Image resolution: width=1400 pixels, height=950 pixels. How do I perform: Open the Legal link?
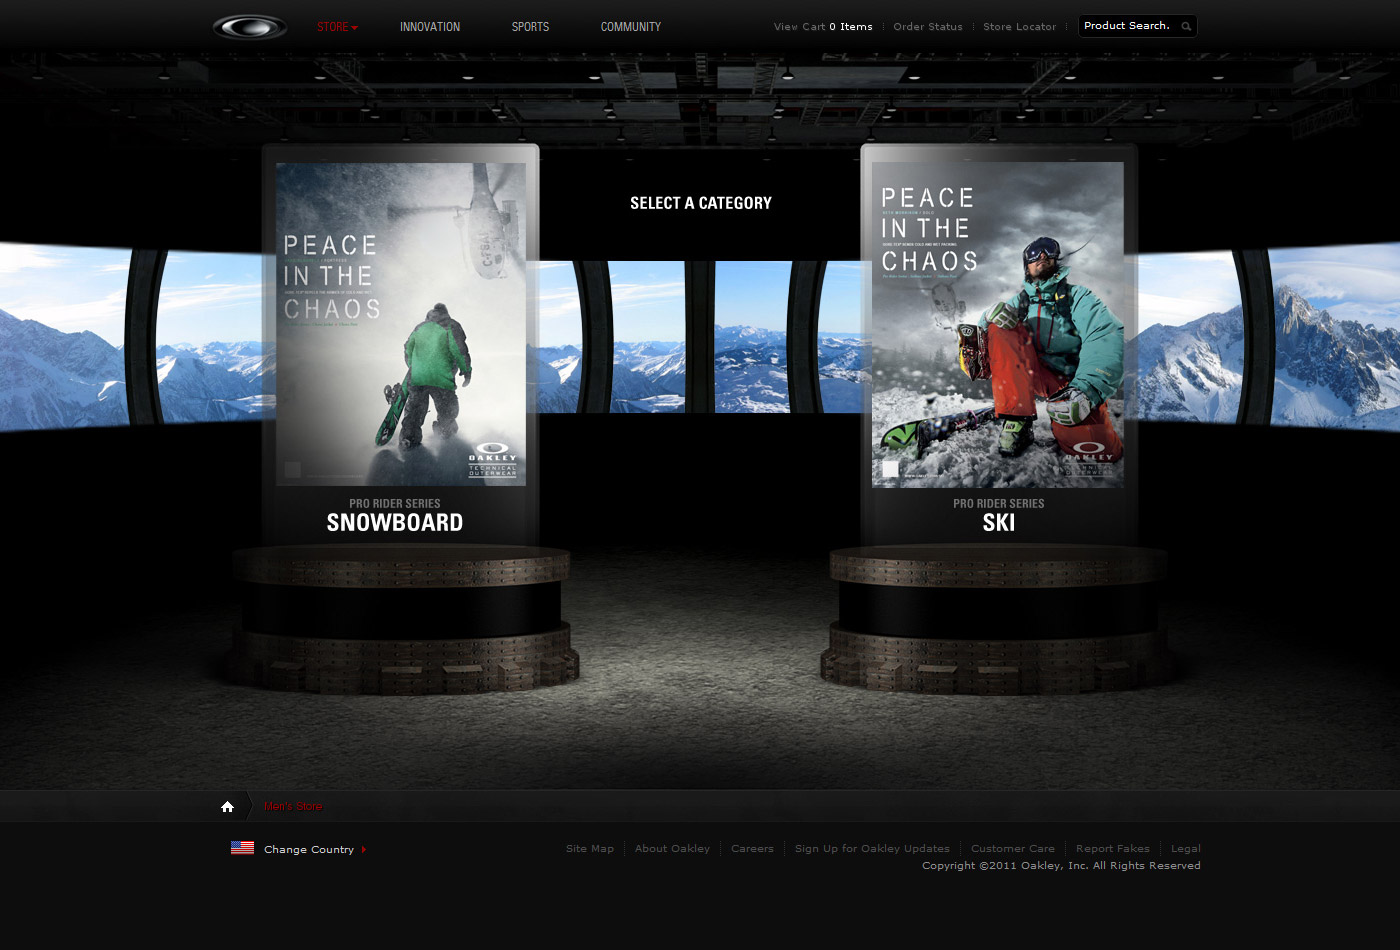pyautogui.click(x=1186, y=848)
